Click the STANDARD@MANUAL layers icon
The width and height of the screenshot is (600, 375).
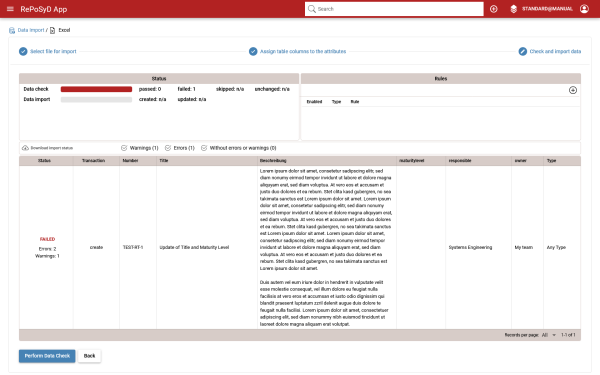[x=514, y=9]
